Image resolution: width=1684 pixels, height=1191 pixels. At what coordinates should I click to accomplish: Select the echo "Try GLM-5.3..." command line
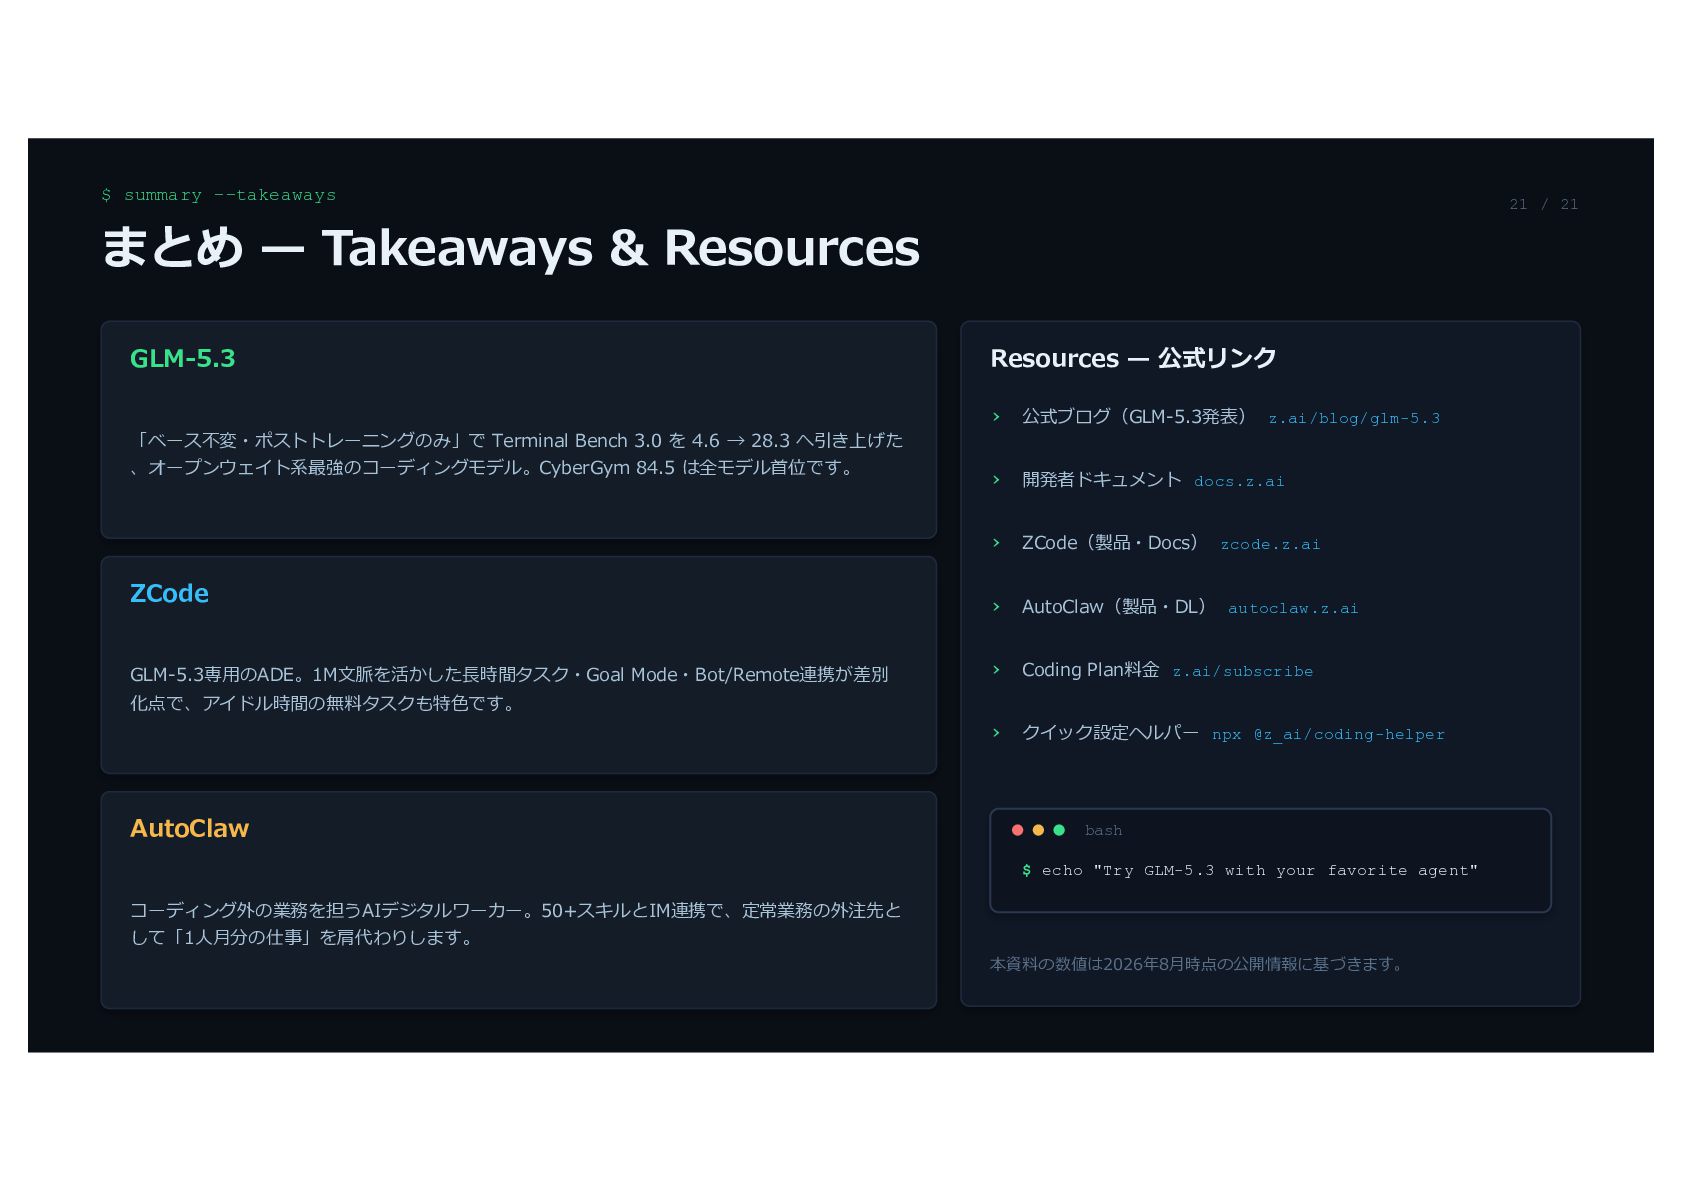[1250, 870]
